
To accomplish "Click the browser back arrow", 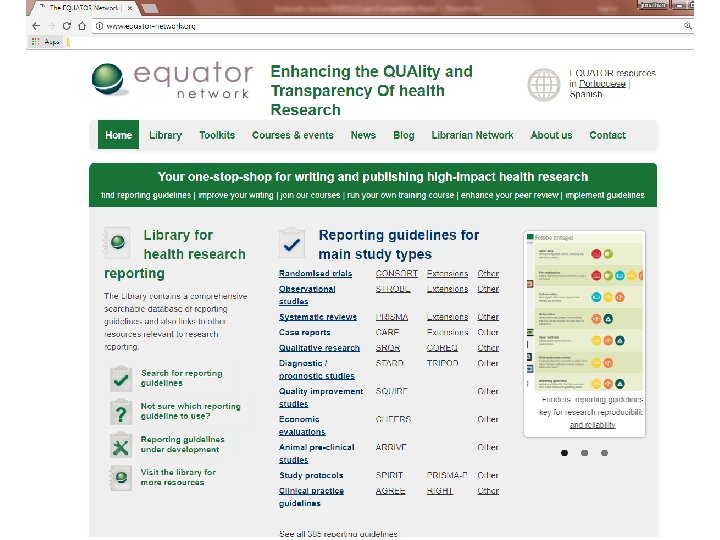I will [x=36, y=26].
